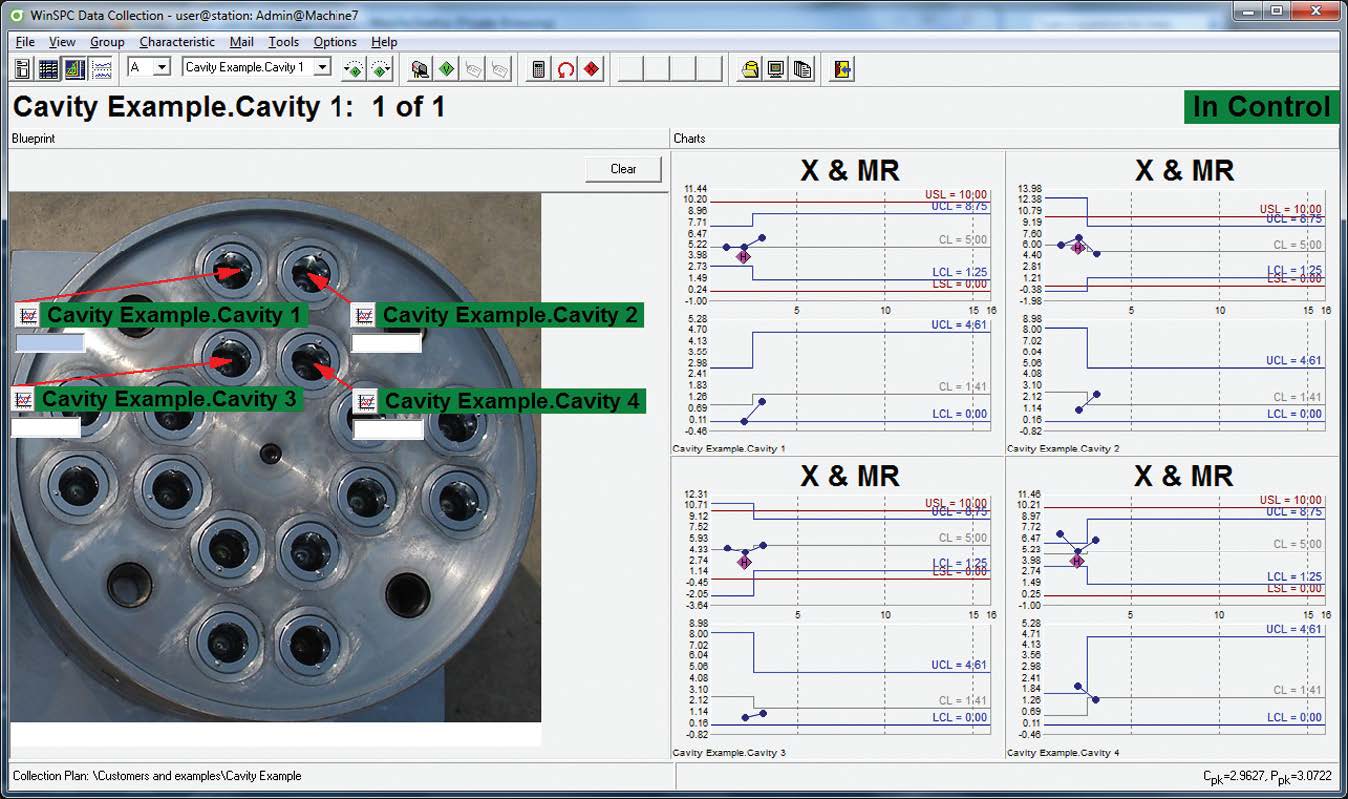1348x799 pixels.
Task: Click the mailbox toolbar icon
Action: 420,69
